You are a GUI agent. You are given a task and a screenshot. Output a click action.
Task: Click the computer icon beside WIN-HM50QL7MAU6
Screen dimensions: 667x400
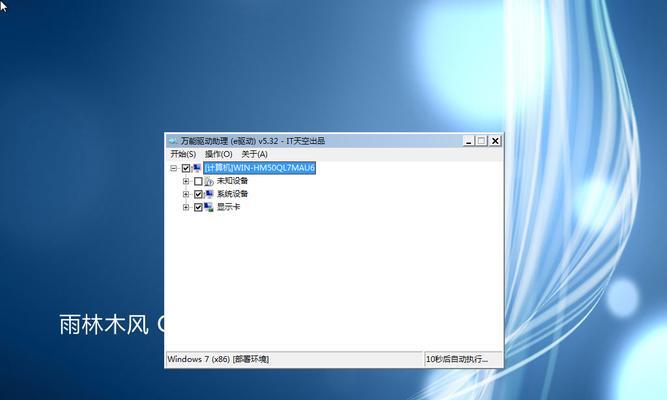(x=197, y=168)
